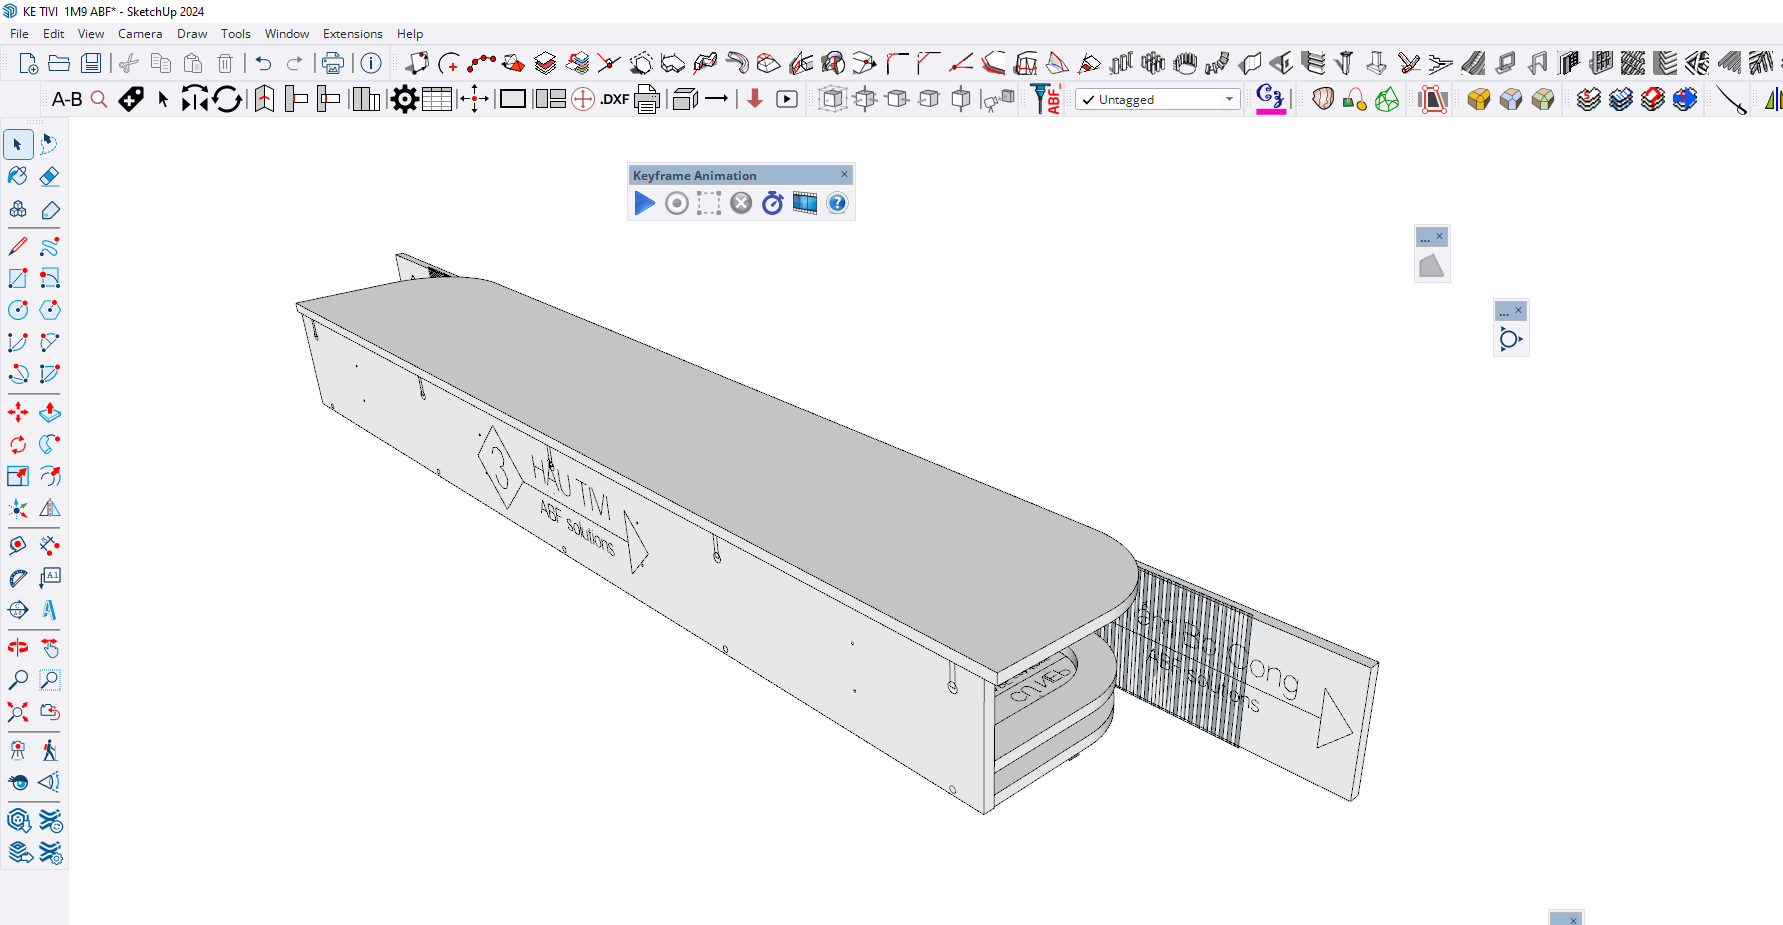Open Keyframe Animation help
Screen dimensions: 1783x925
click(x=837, y=204)
